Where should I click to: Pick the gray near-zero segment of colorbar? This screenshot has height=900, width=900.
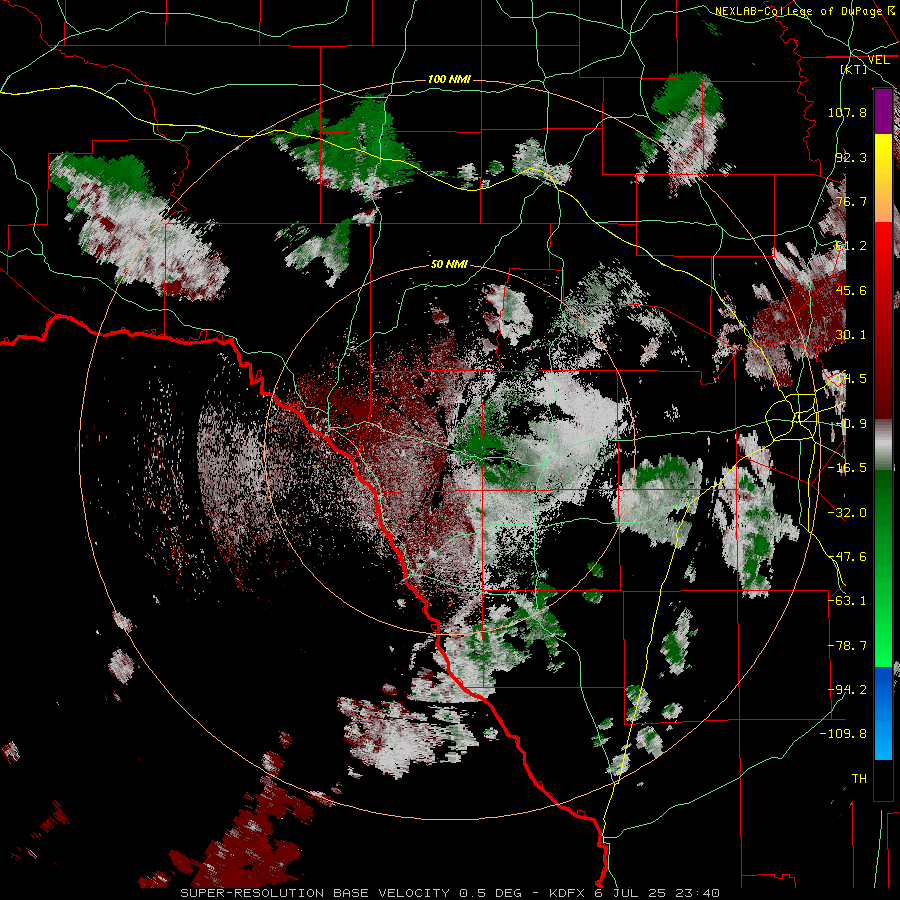point(883,445)
